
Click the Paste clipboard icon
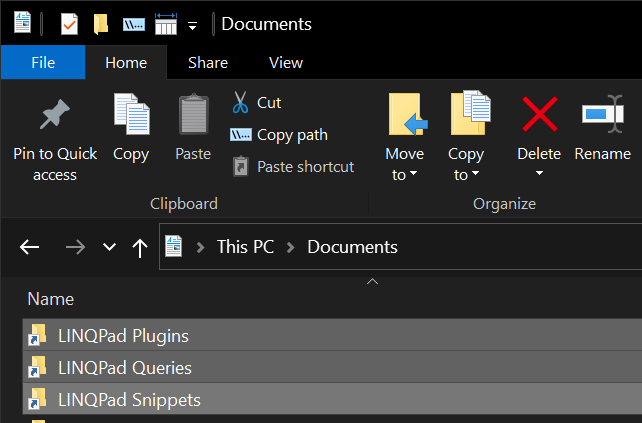click(194, 114)
